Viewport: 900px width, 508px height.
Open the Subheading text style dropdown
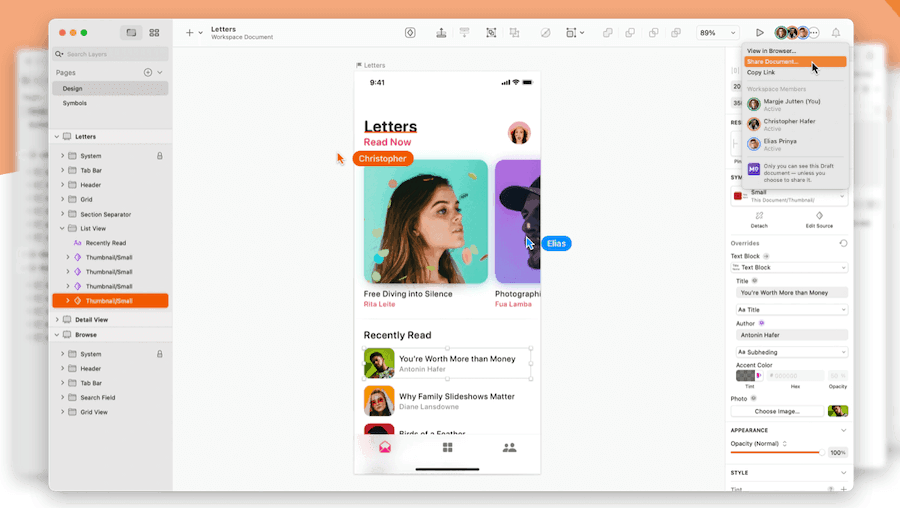(790, 352)
